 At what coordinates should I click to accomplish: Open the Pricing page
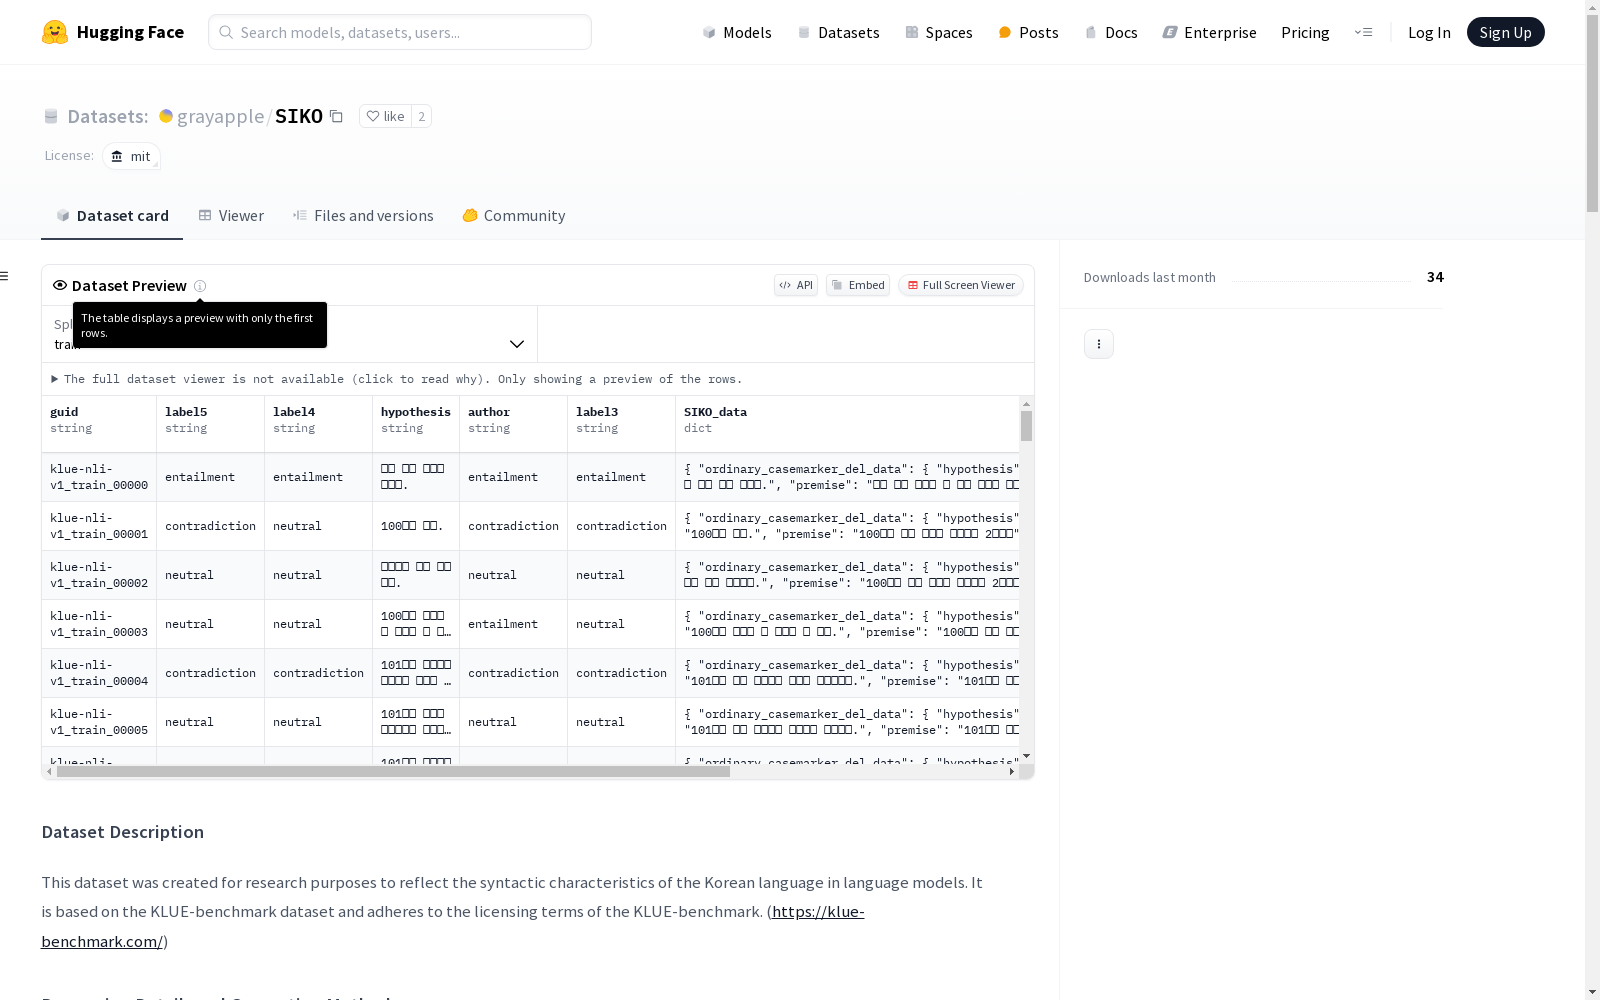click(1305, 32)
